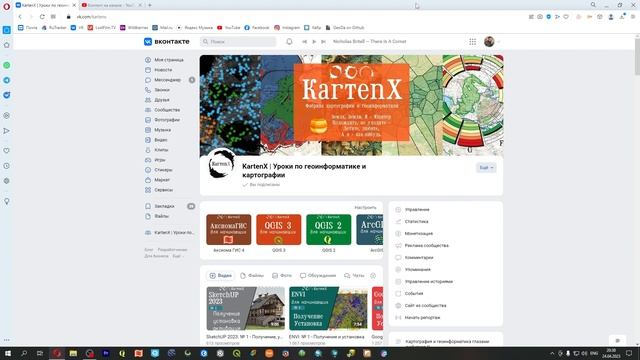Open the VK notifications bell
Viewport: 640px width, 360px height.
coord(289,42)
